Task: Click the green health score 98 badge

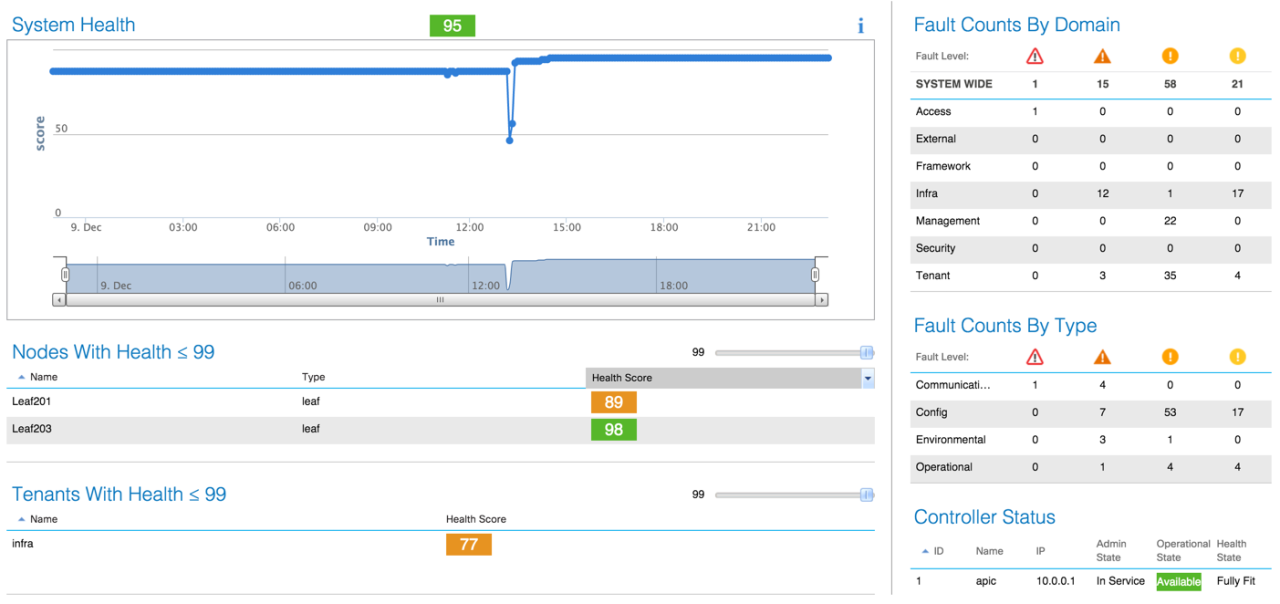Action: tap(614, 430)
